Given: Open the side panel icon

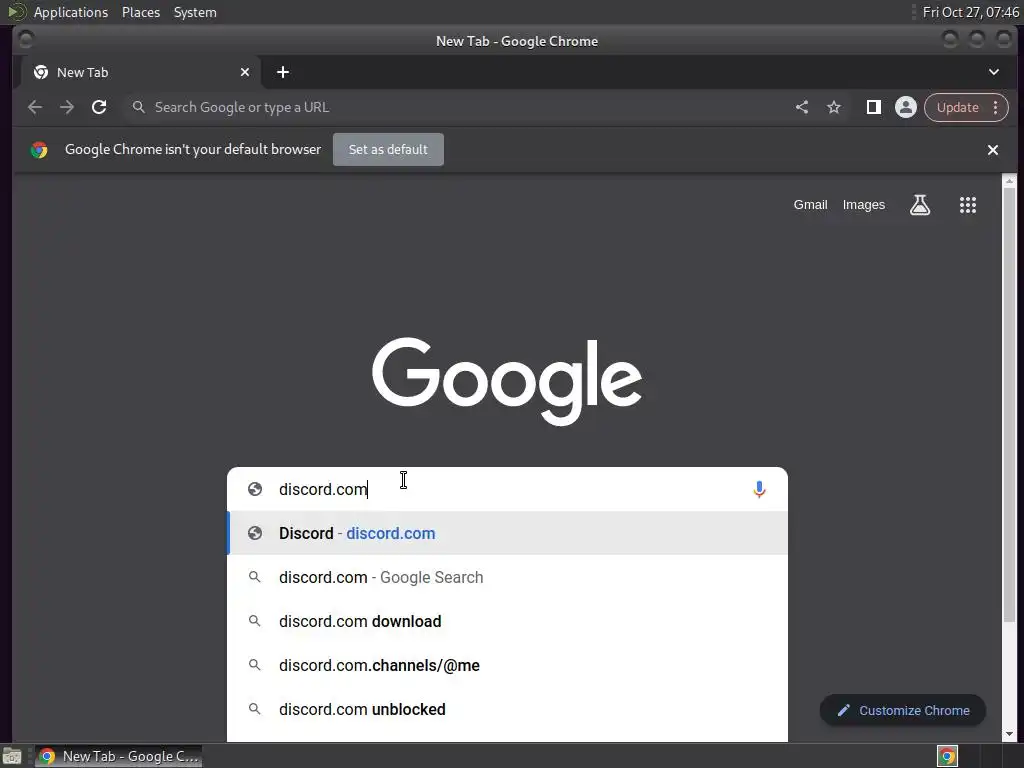Looking at the screenshot, I should click(x=874, y=107).
